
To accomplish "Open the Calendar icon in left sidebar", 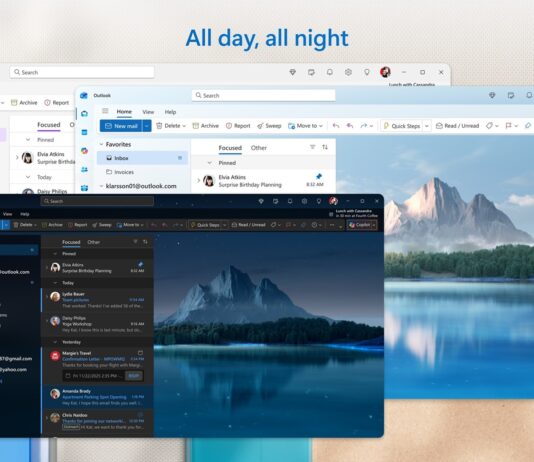I will (84, 132).
